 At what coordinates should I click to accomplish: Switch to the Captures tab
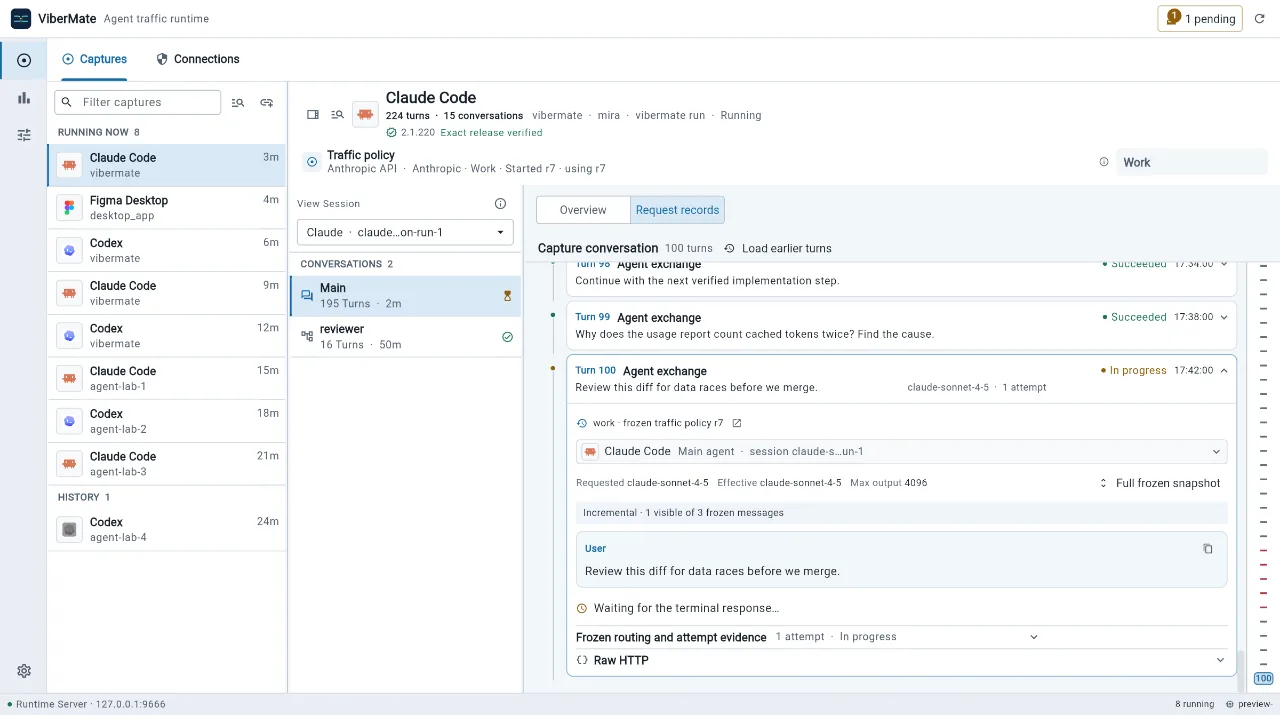pos(95,59)
